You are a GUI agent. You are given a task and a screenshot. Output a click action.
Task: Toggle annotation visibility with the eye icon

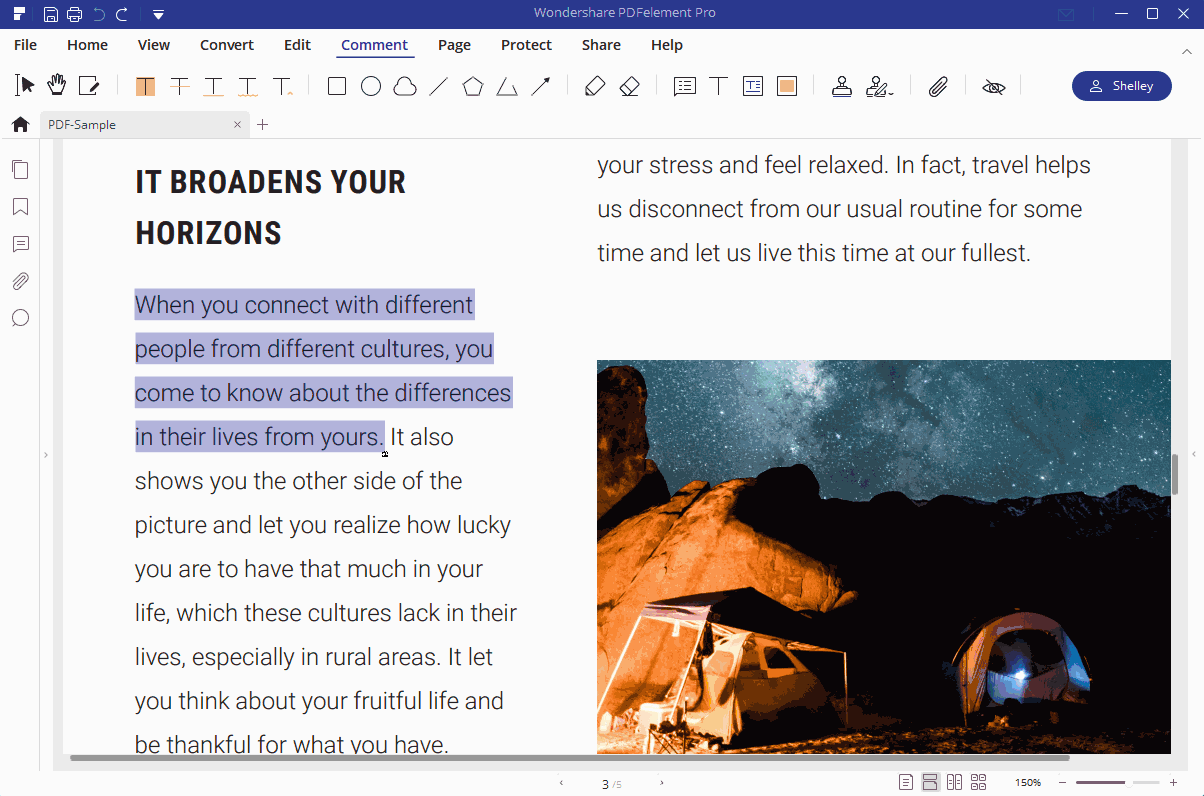point(993,87)
